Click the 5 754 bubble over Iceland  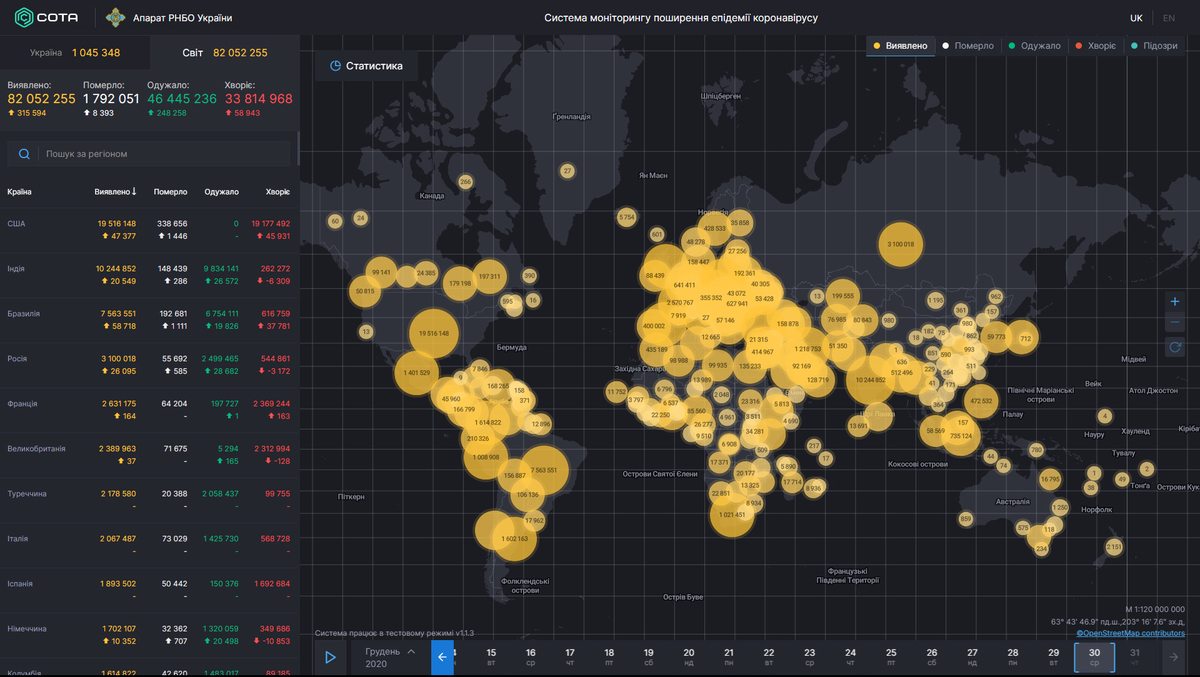coord(627,217)
